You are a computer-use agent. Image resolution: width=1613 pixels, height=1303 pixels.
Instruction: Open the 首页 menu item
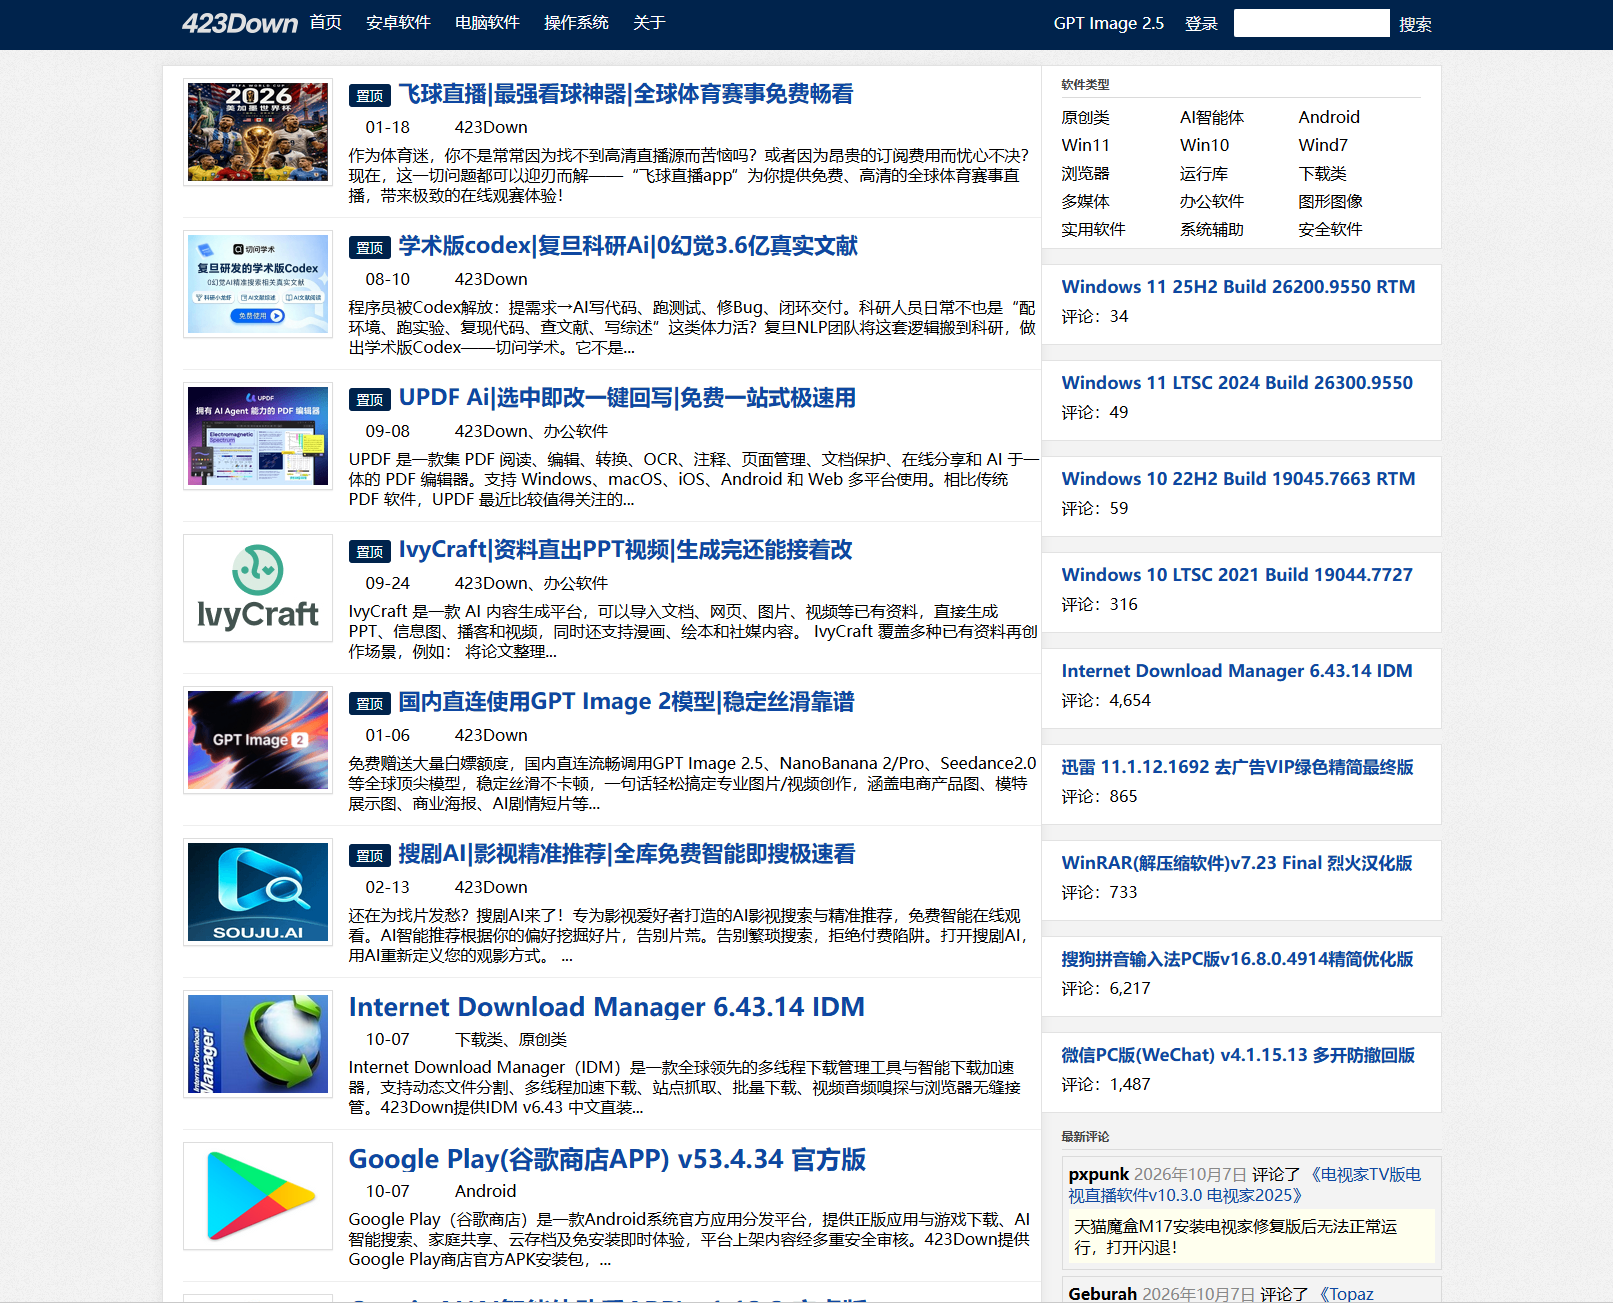[326, 22]
